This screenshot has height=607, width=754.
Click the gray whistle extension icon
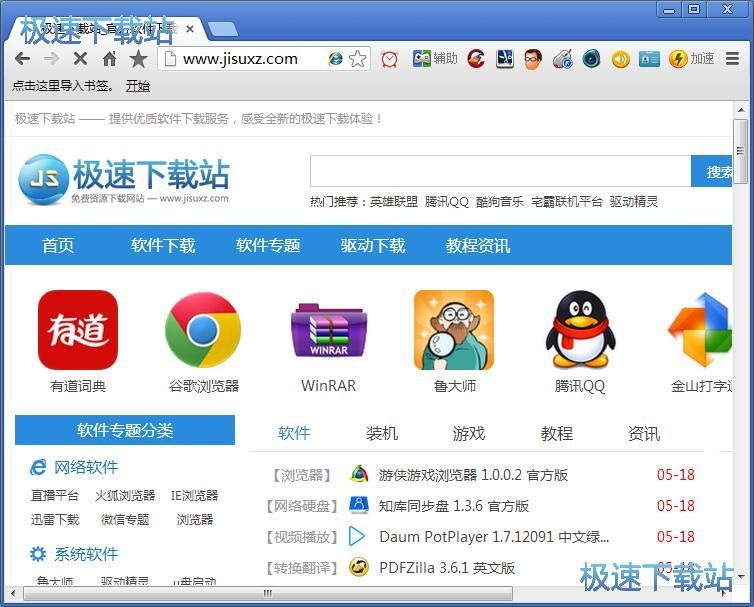(x=563, y=59)
